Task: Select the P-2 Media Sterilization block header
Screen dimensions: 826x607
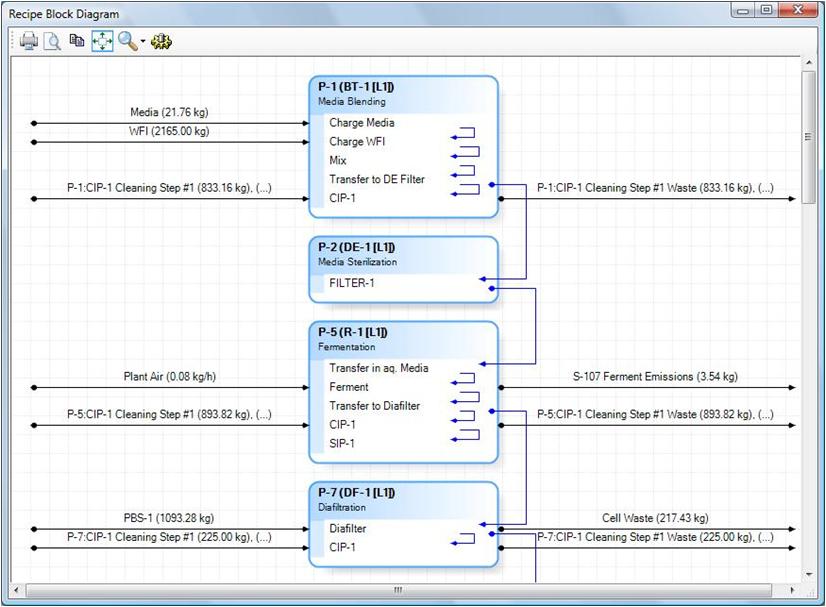Action: click(x=402, y=254)
